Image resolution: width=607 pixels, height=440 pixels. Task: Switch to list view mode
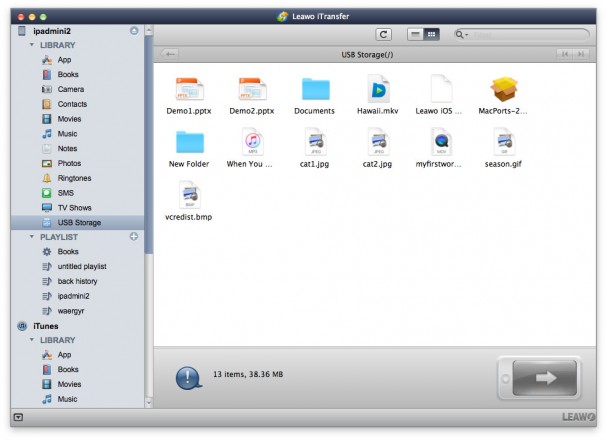click(415, 34)
